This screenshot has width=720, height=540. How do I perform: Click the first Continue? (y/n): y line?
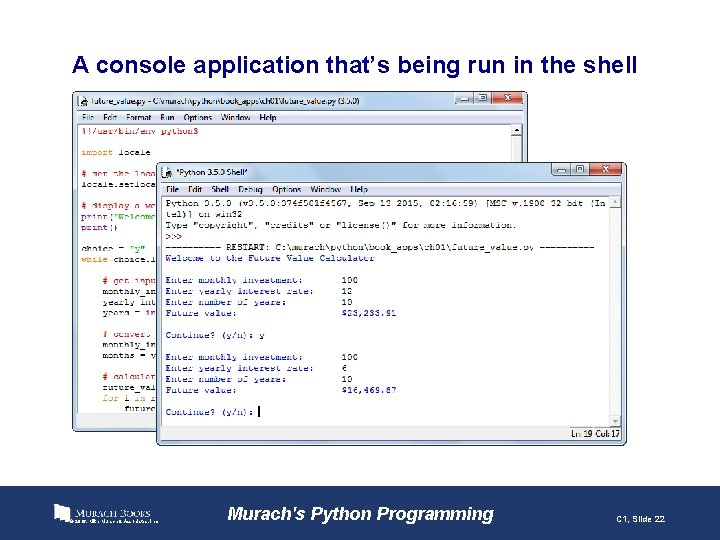[x=215, y=335]
